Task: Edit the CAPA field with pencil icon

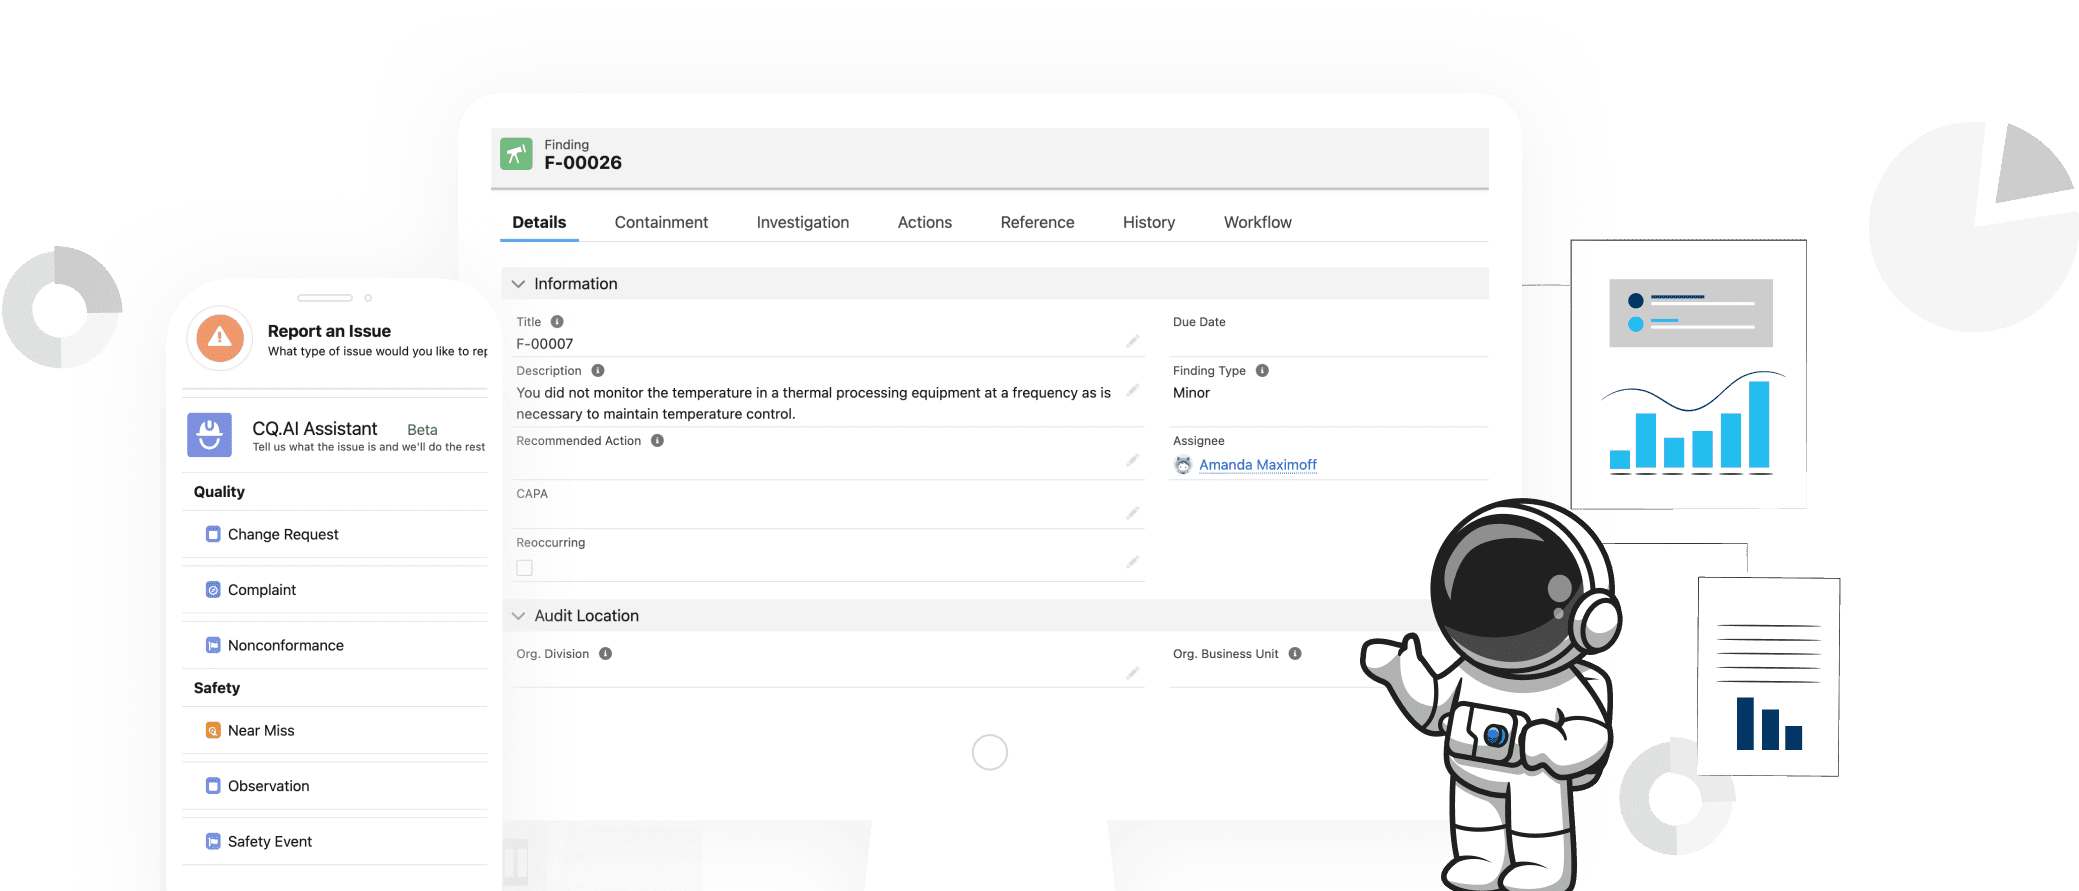Action: click(1132, 513)
